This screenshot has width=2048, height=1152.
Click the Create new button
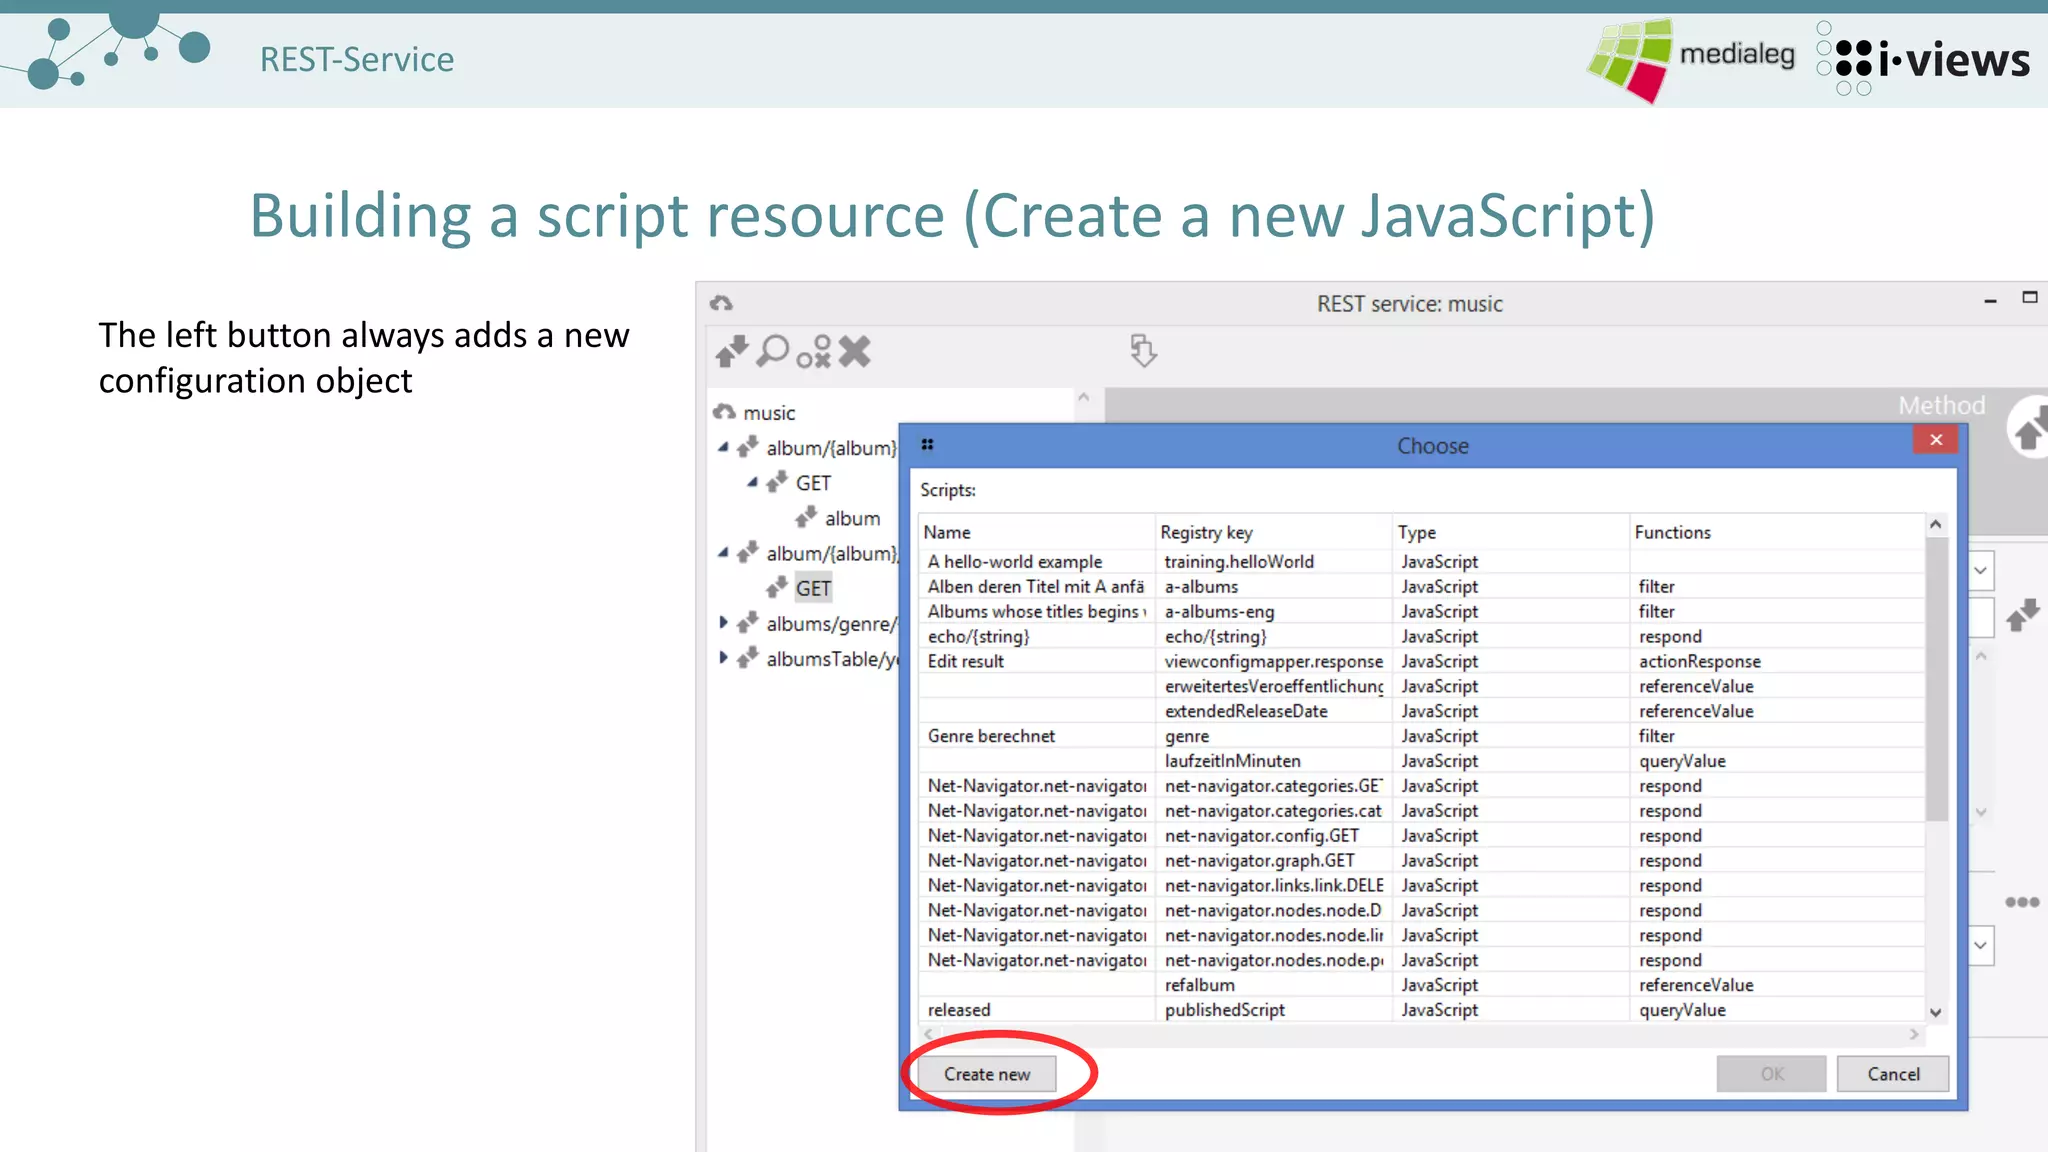coord(987,1074)
